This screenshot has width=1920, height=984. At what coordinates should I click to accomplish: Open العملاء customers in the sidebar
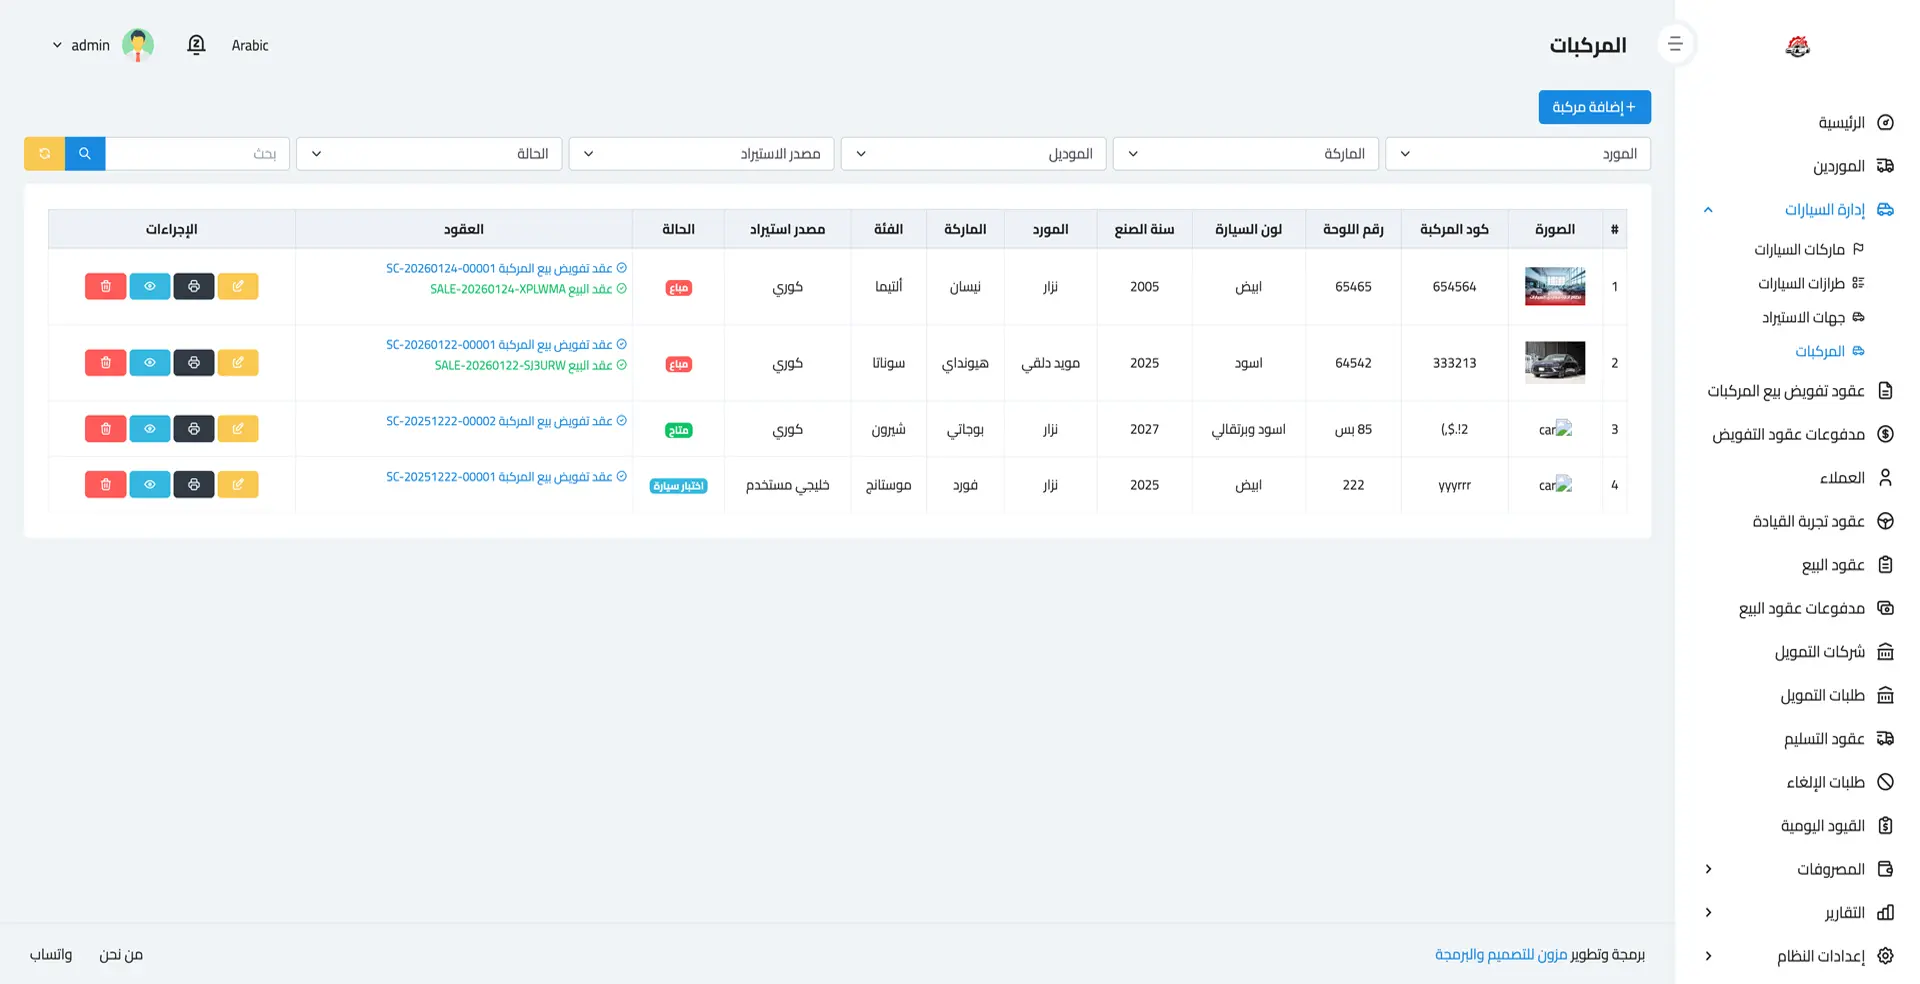click(x=1841, y=478)
